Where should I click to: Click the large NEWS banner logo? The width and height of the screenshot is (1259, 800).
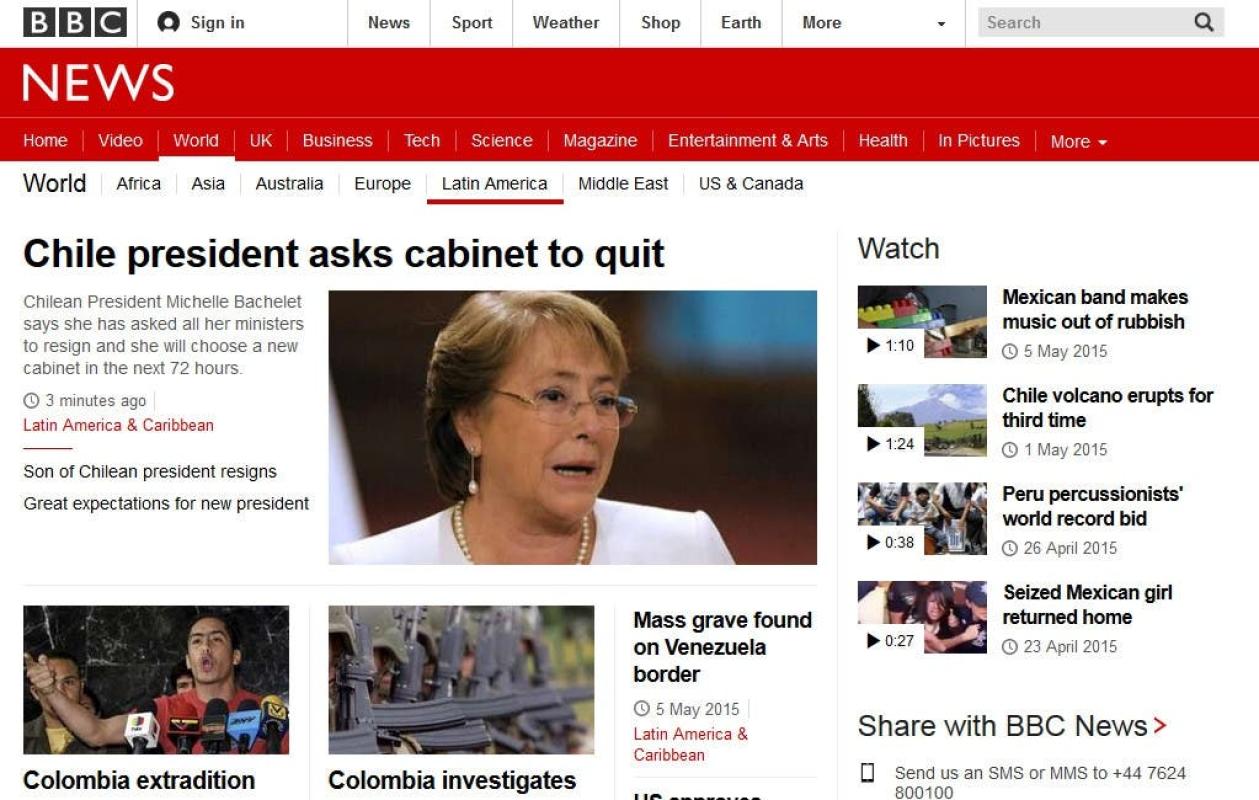[x=98, y=83]
